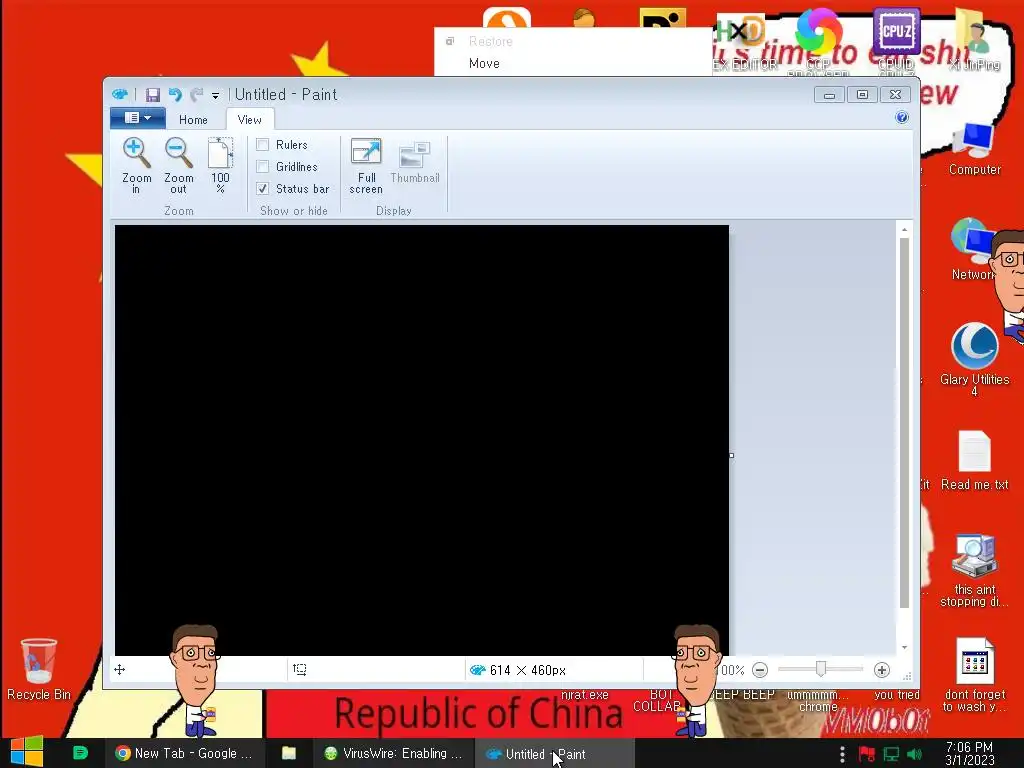Choose Move from the context menu
1024x768 pixels.
[x=484, y=63]
